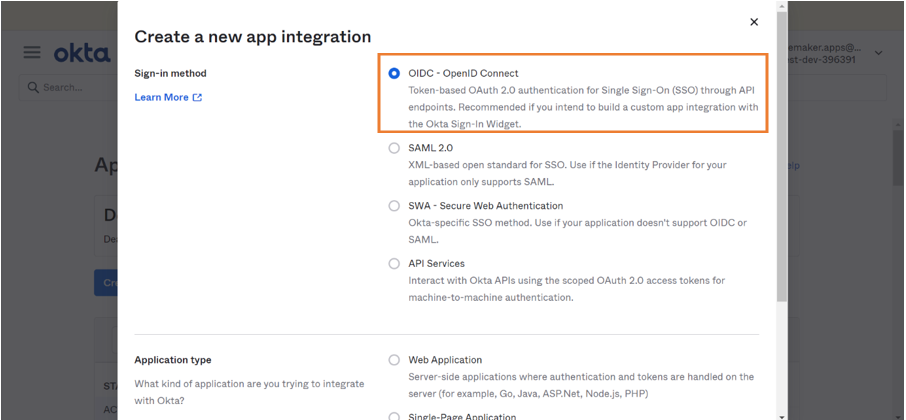Expand the account dropdown chevron
The width and height of the screenshot is (906, 420).
point(878,53)
